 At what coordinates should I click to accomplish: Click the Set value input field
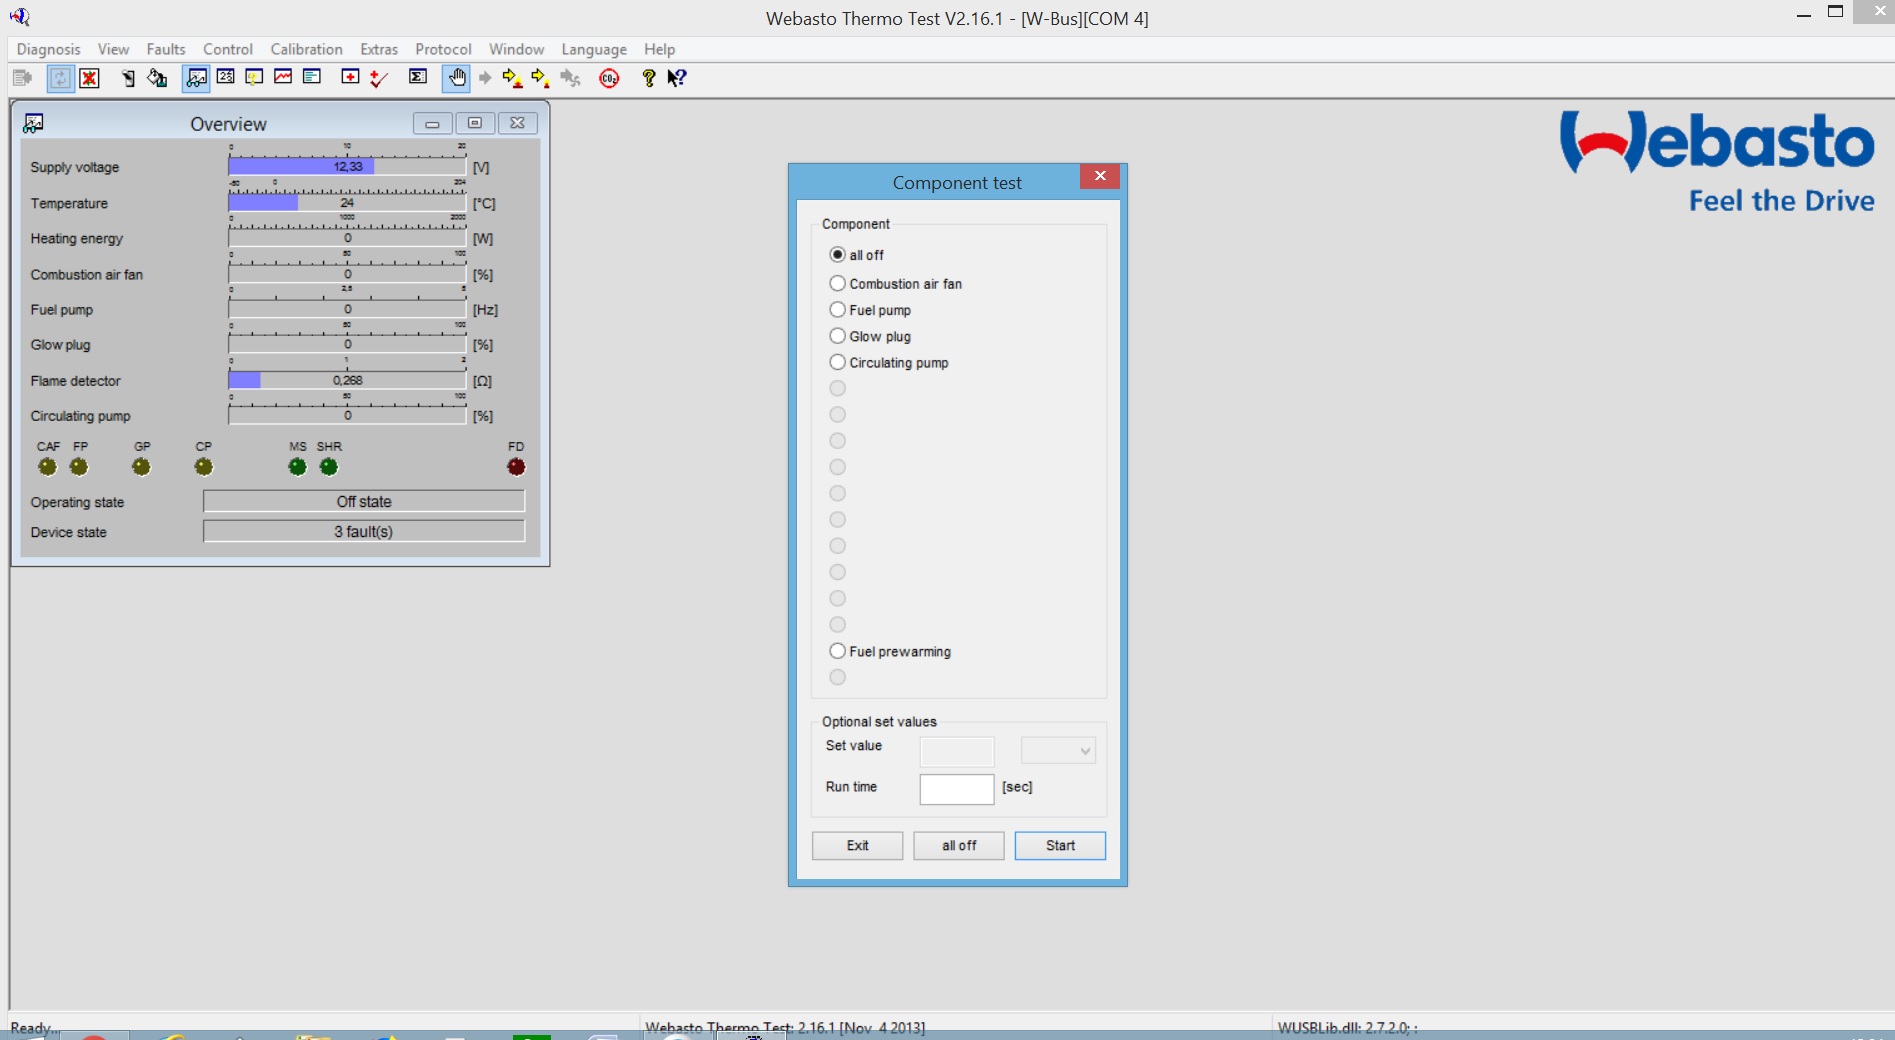(957, 751)
